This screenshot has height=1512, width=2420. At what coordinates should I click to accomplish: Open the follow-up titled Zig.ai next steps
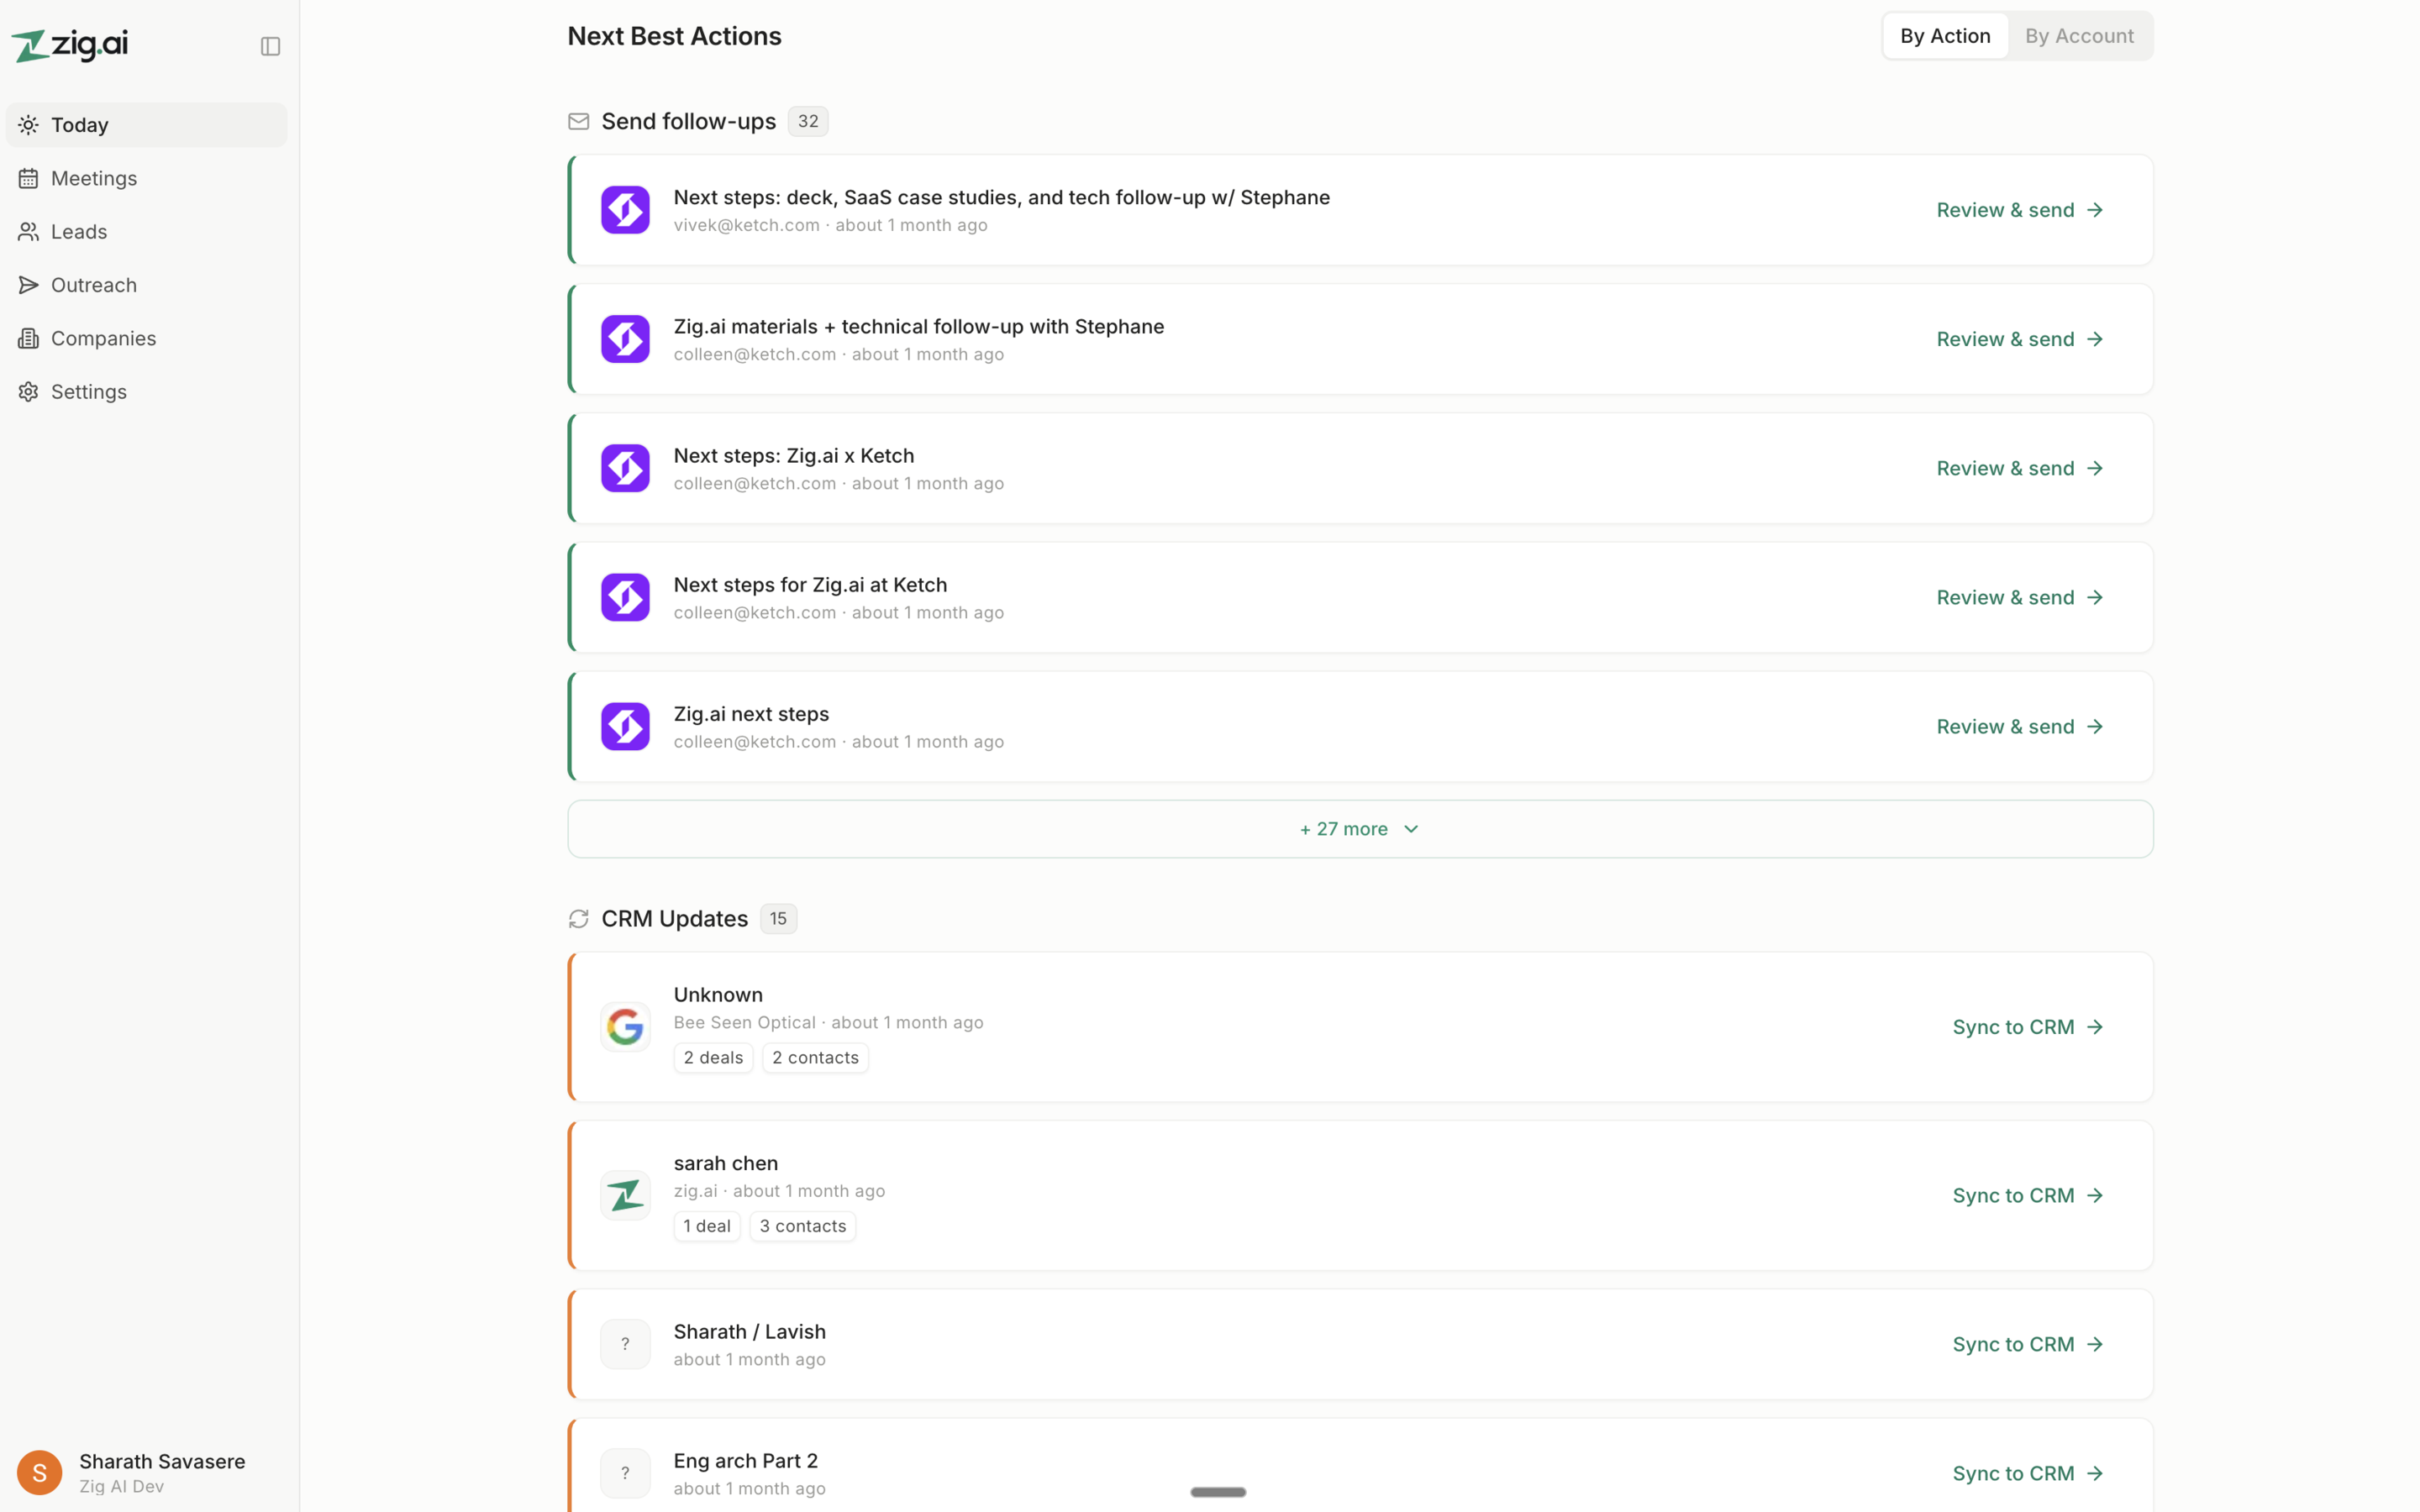point(751,714)
